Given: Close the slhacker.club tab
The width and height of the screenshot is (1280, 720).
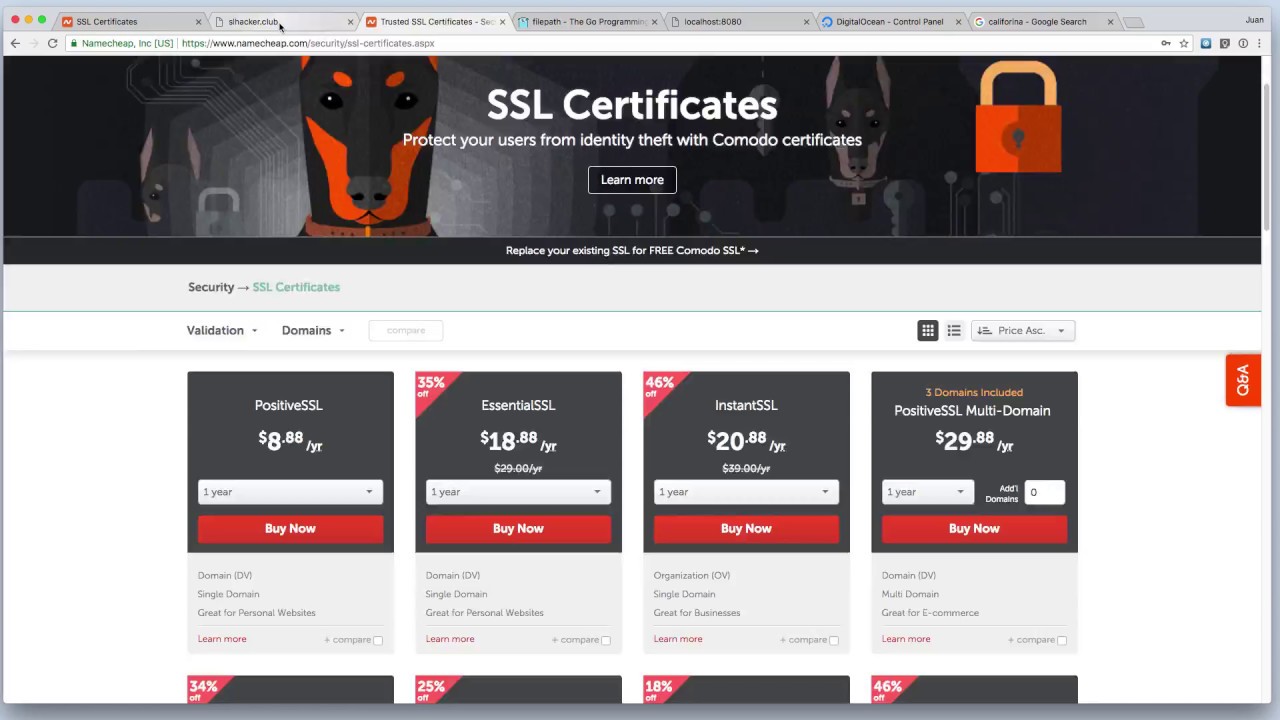Looking at the screenshot, I should pyautogui.click(x=350, y=22).
